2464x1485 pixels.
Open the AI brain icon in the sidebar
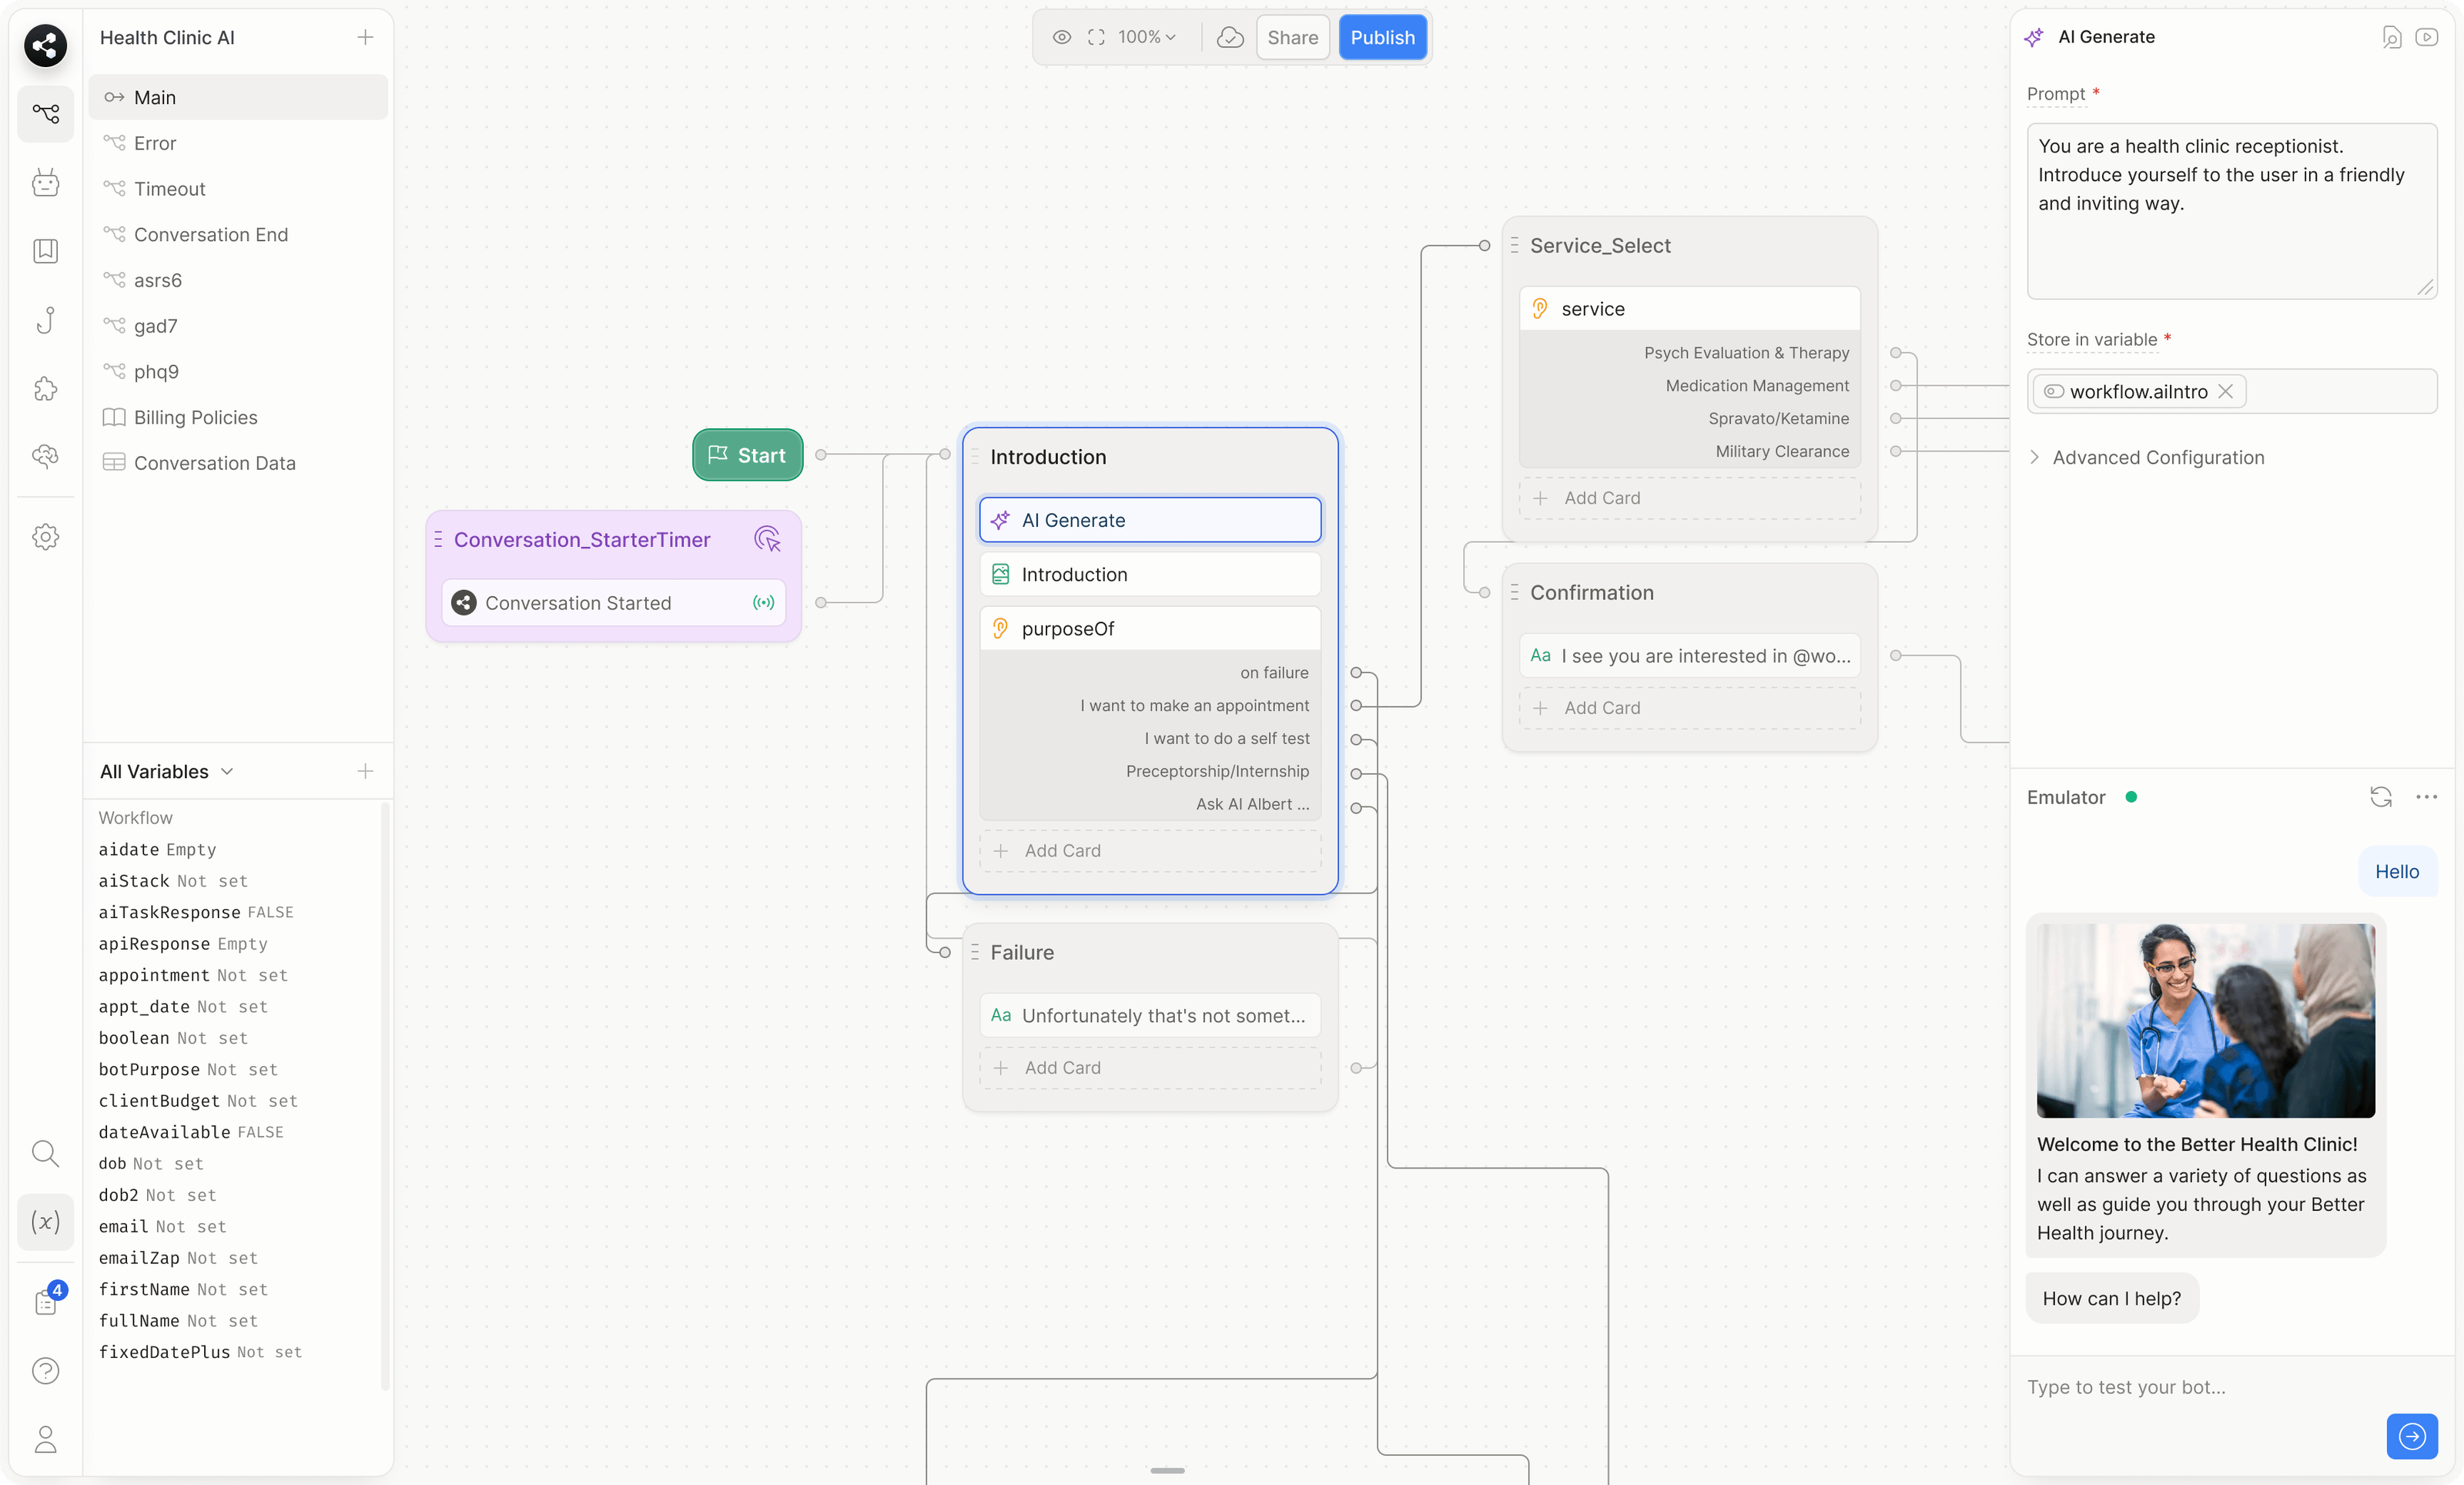[x=45, y=456]
